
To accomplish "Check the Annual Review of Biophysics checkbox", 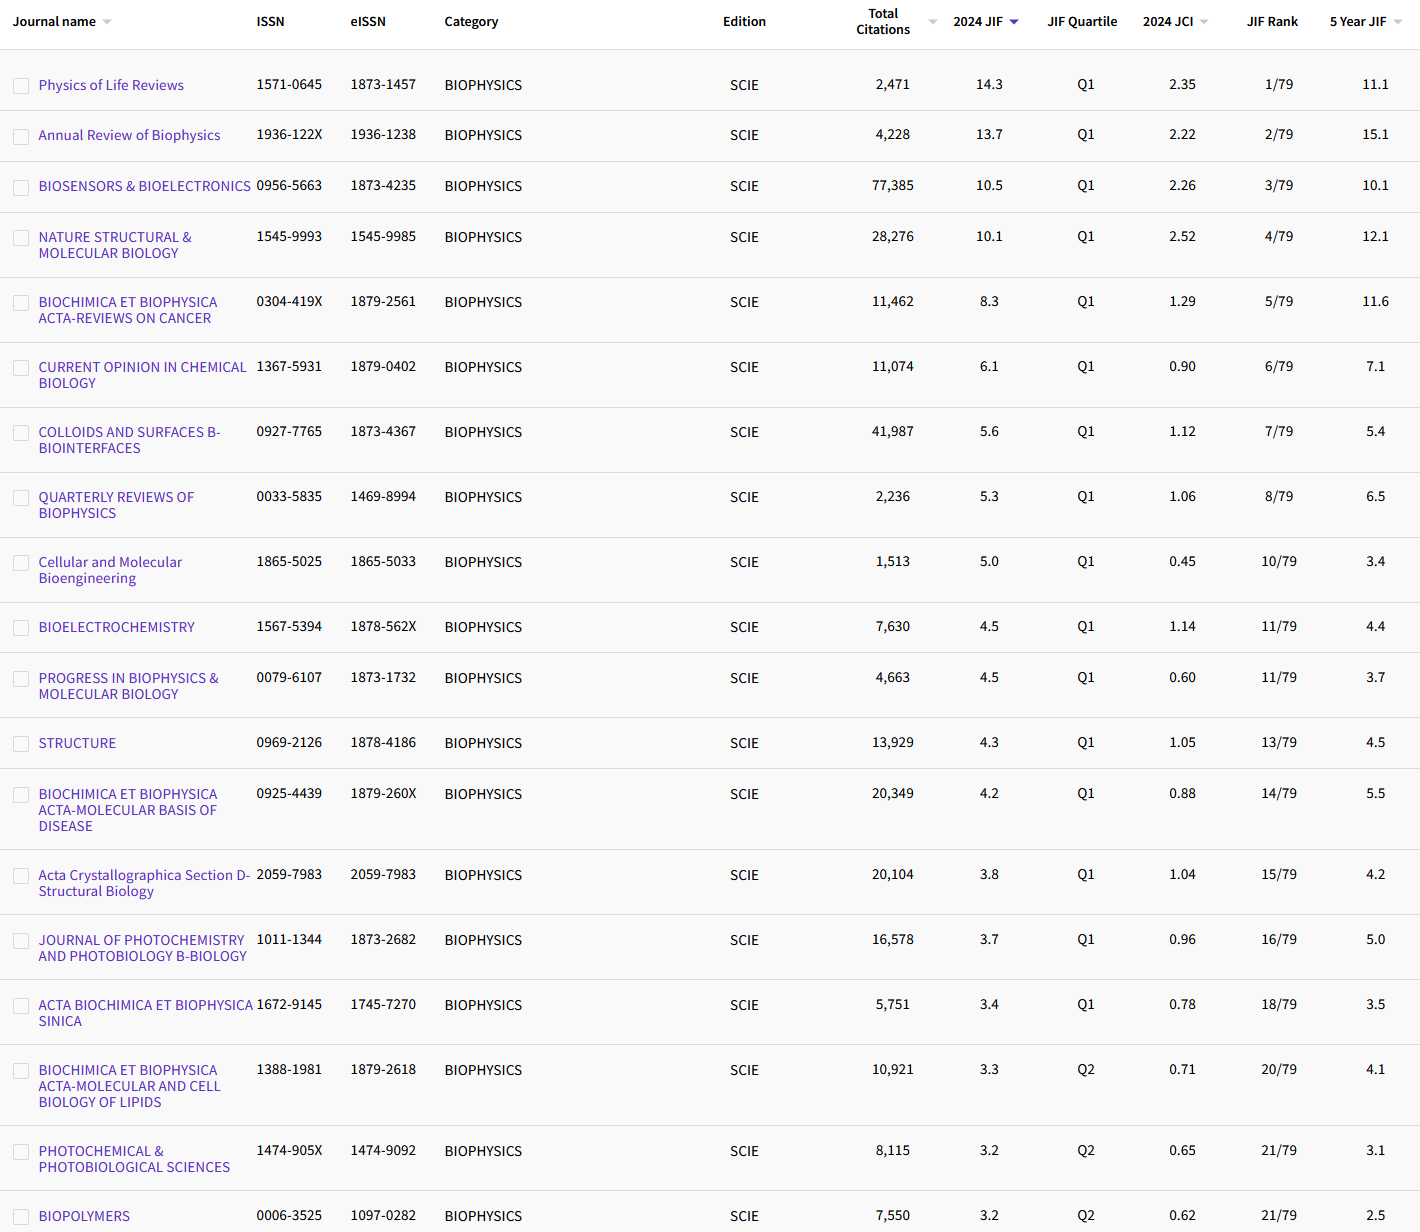I will (21, 136).
